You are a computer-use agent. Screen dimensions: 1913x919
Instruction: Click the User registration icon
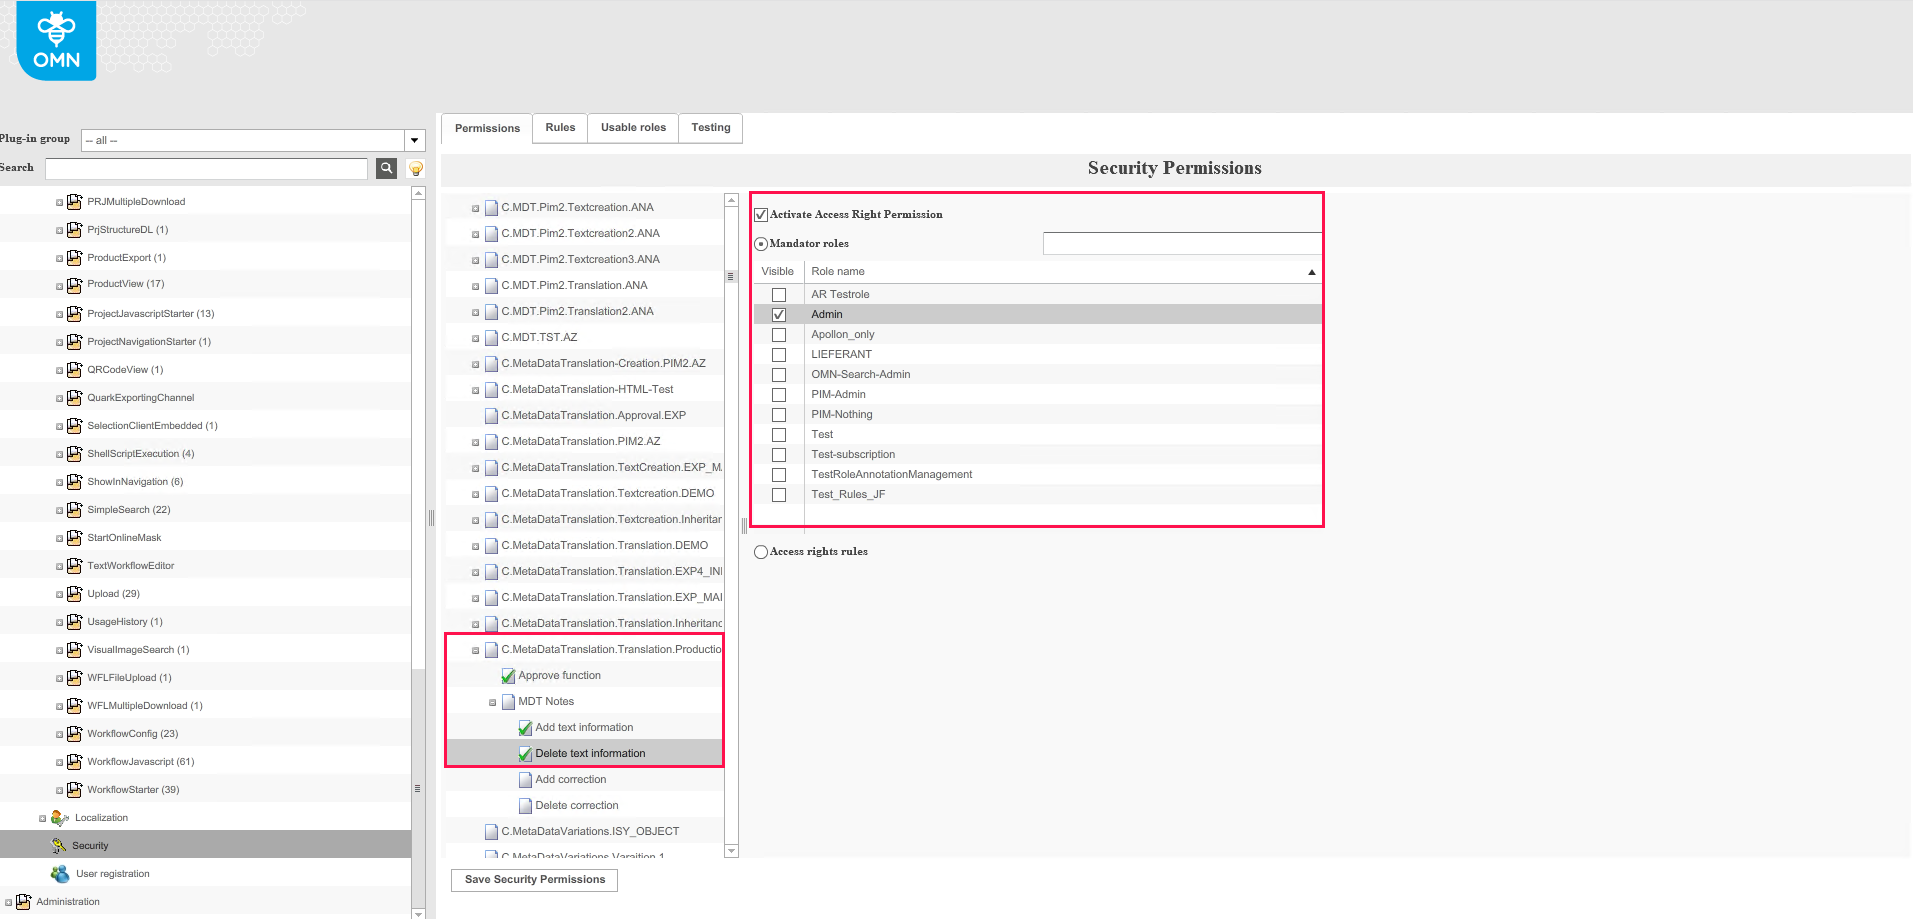(x=60, y=873)
